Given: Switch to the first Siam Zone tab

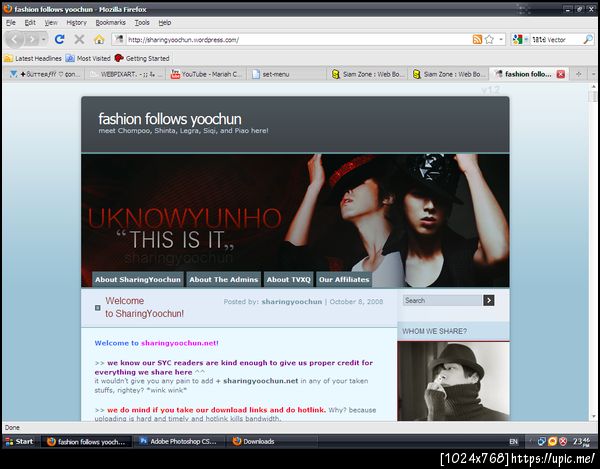Looking at the screenshot, I should point(368,74).
